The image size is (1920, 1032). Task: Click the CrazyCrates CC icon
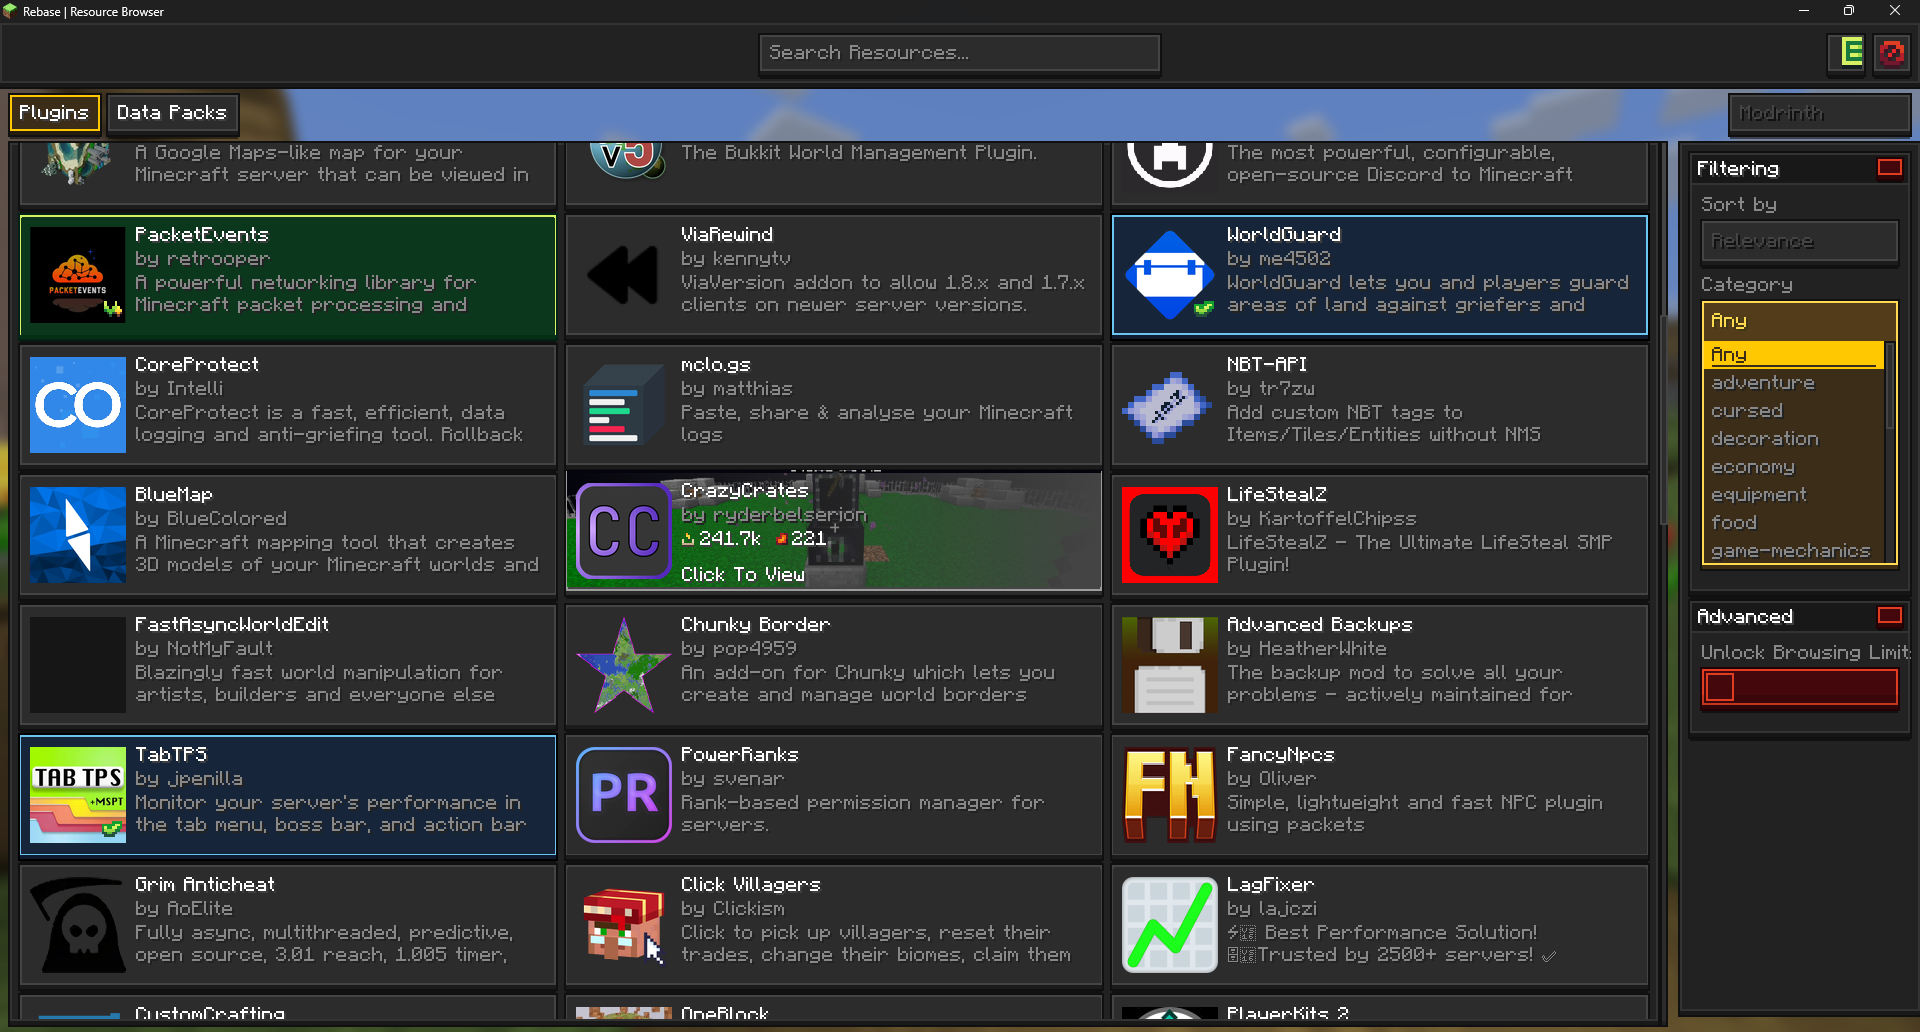point(624,531)
